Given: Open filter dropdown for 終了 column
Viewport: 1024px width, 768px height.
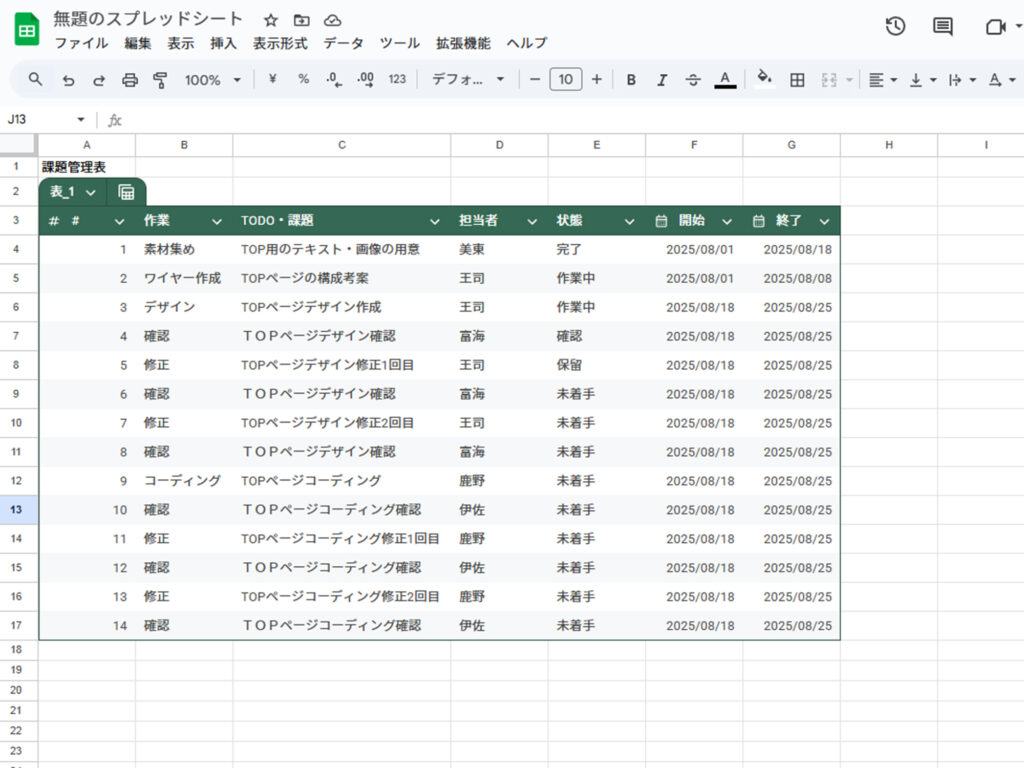Looking at the screenshot, I should pyautogui.click(x=824, y=221).
